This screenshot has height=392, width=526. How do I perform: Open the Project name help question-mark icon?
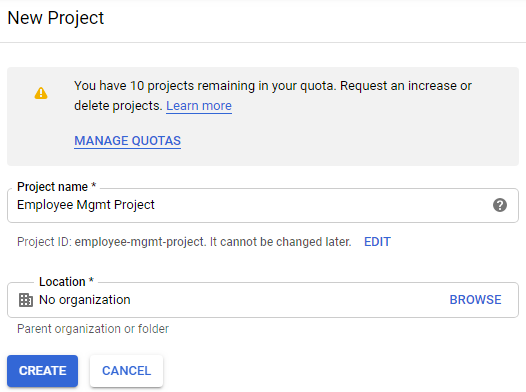[499, 205]
